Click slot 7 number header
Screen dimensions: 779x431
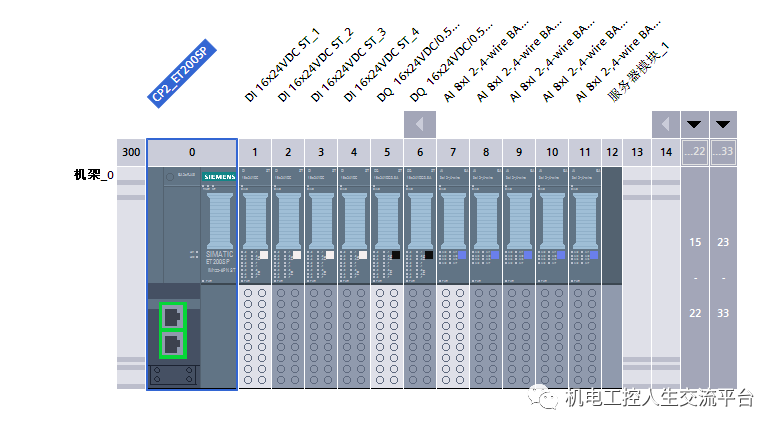[x=453, y=152]
